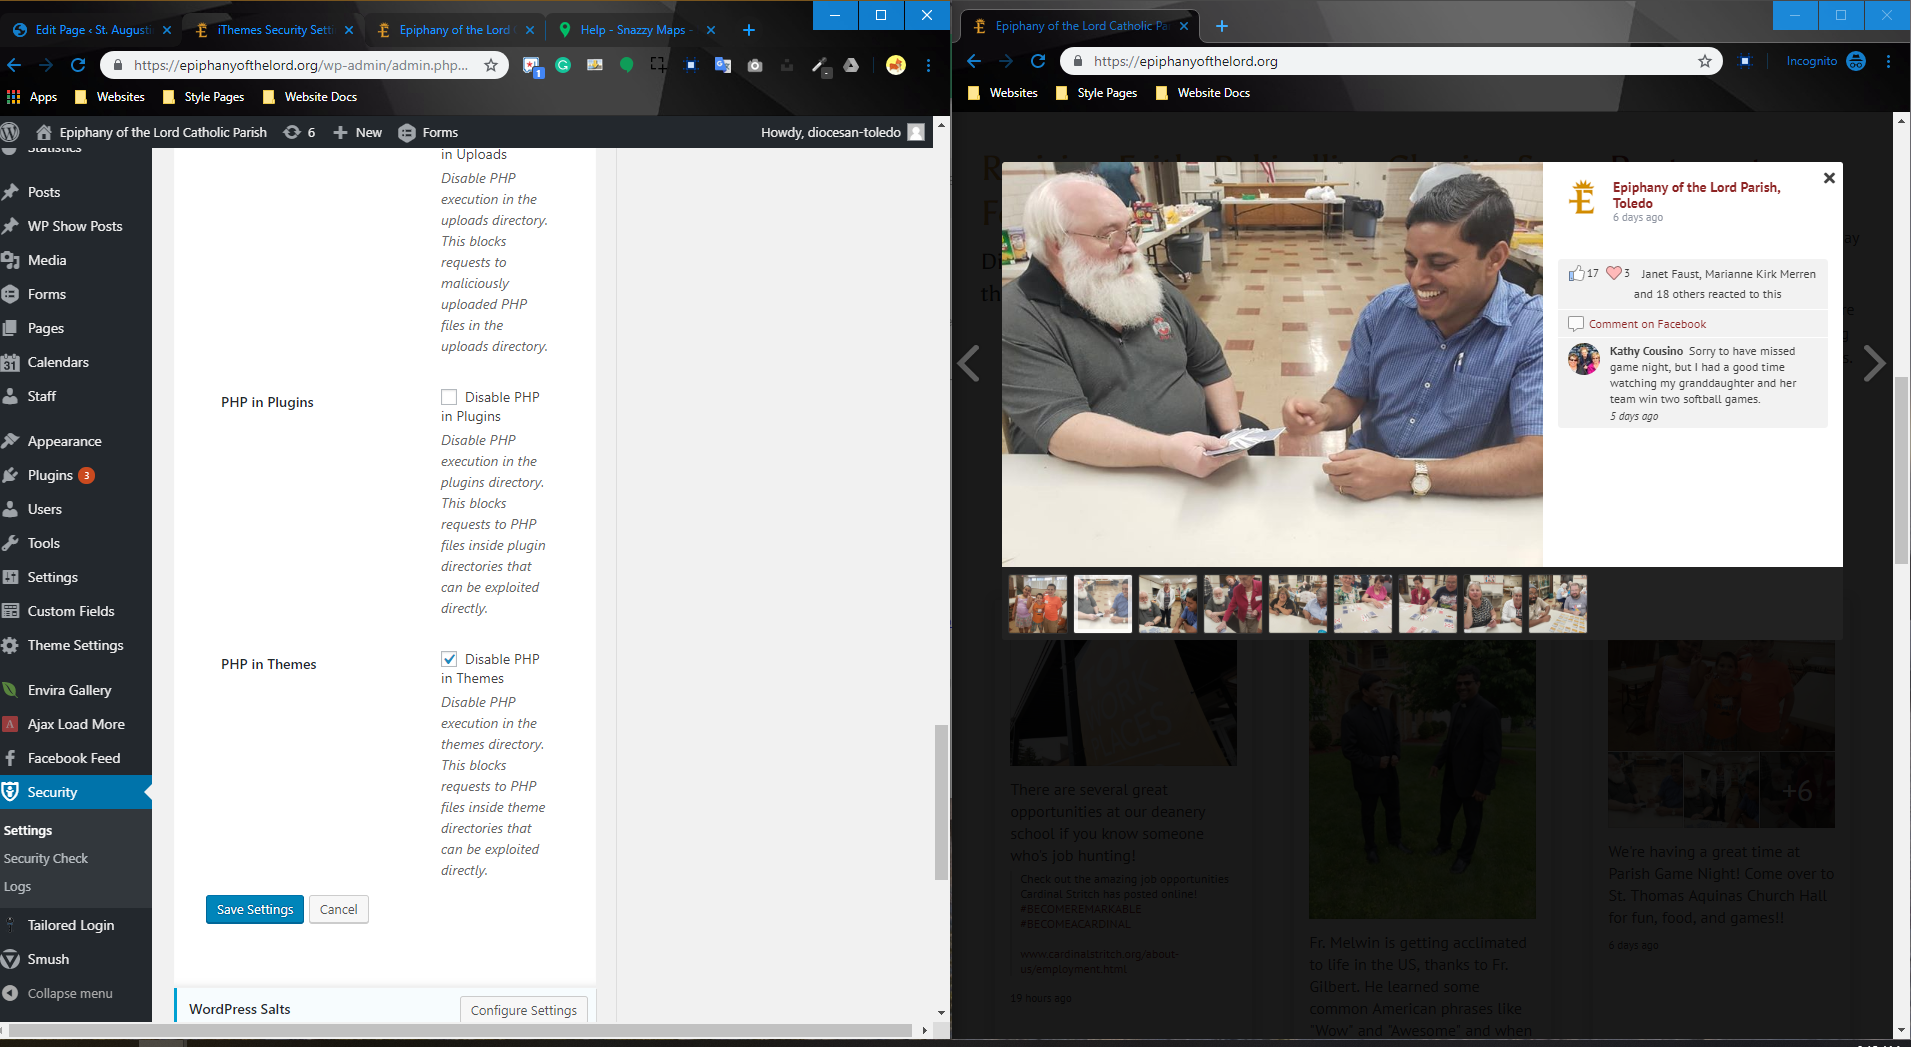Go to previous photo with left arrow
1911x1047 pixels.
click(968, 363)
